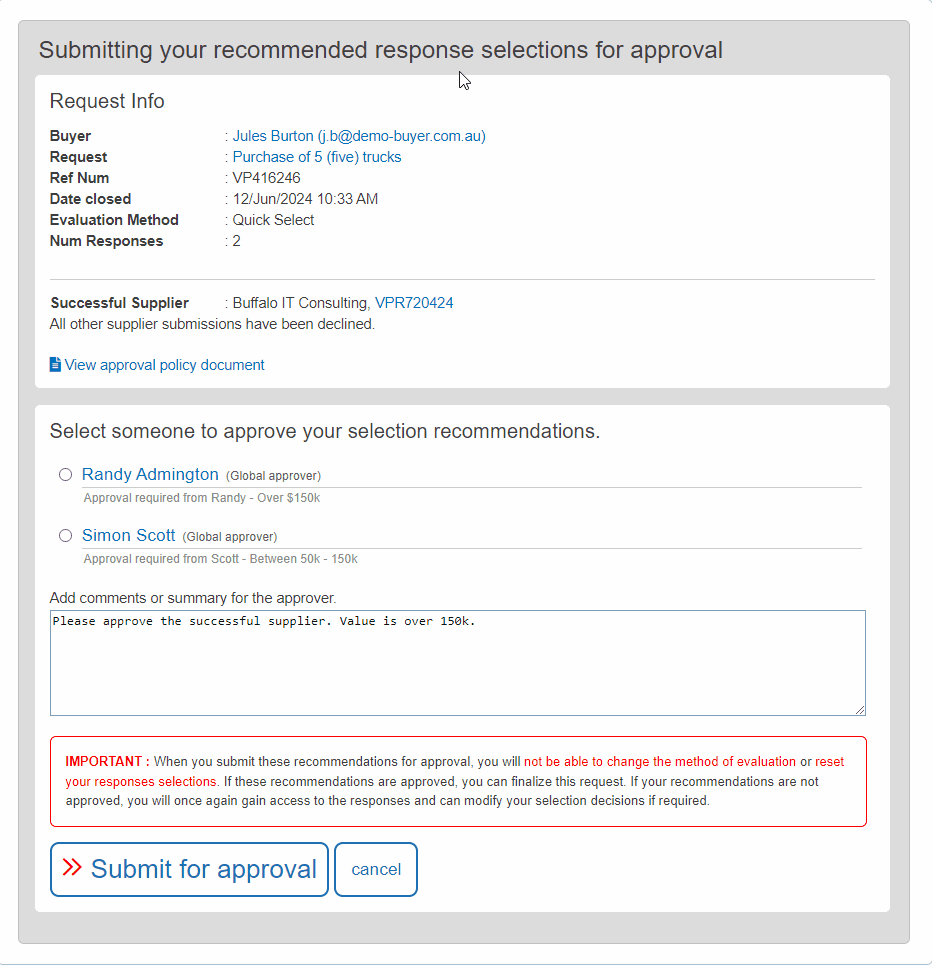Cancel the approval submission
Screen dimensions: 932x968
(376, 869)
